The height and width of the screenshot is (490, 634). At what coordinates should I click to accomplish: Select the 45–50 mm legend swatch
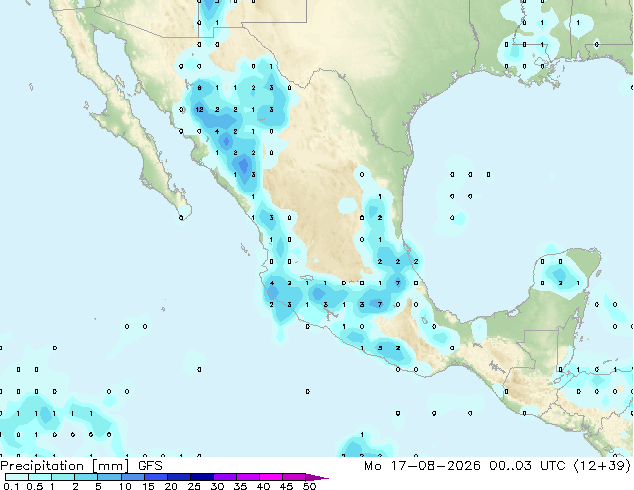click(294, 477)
